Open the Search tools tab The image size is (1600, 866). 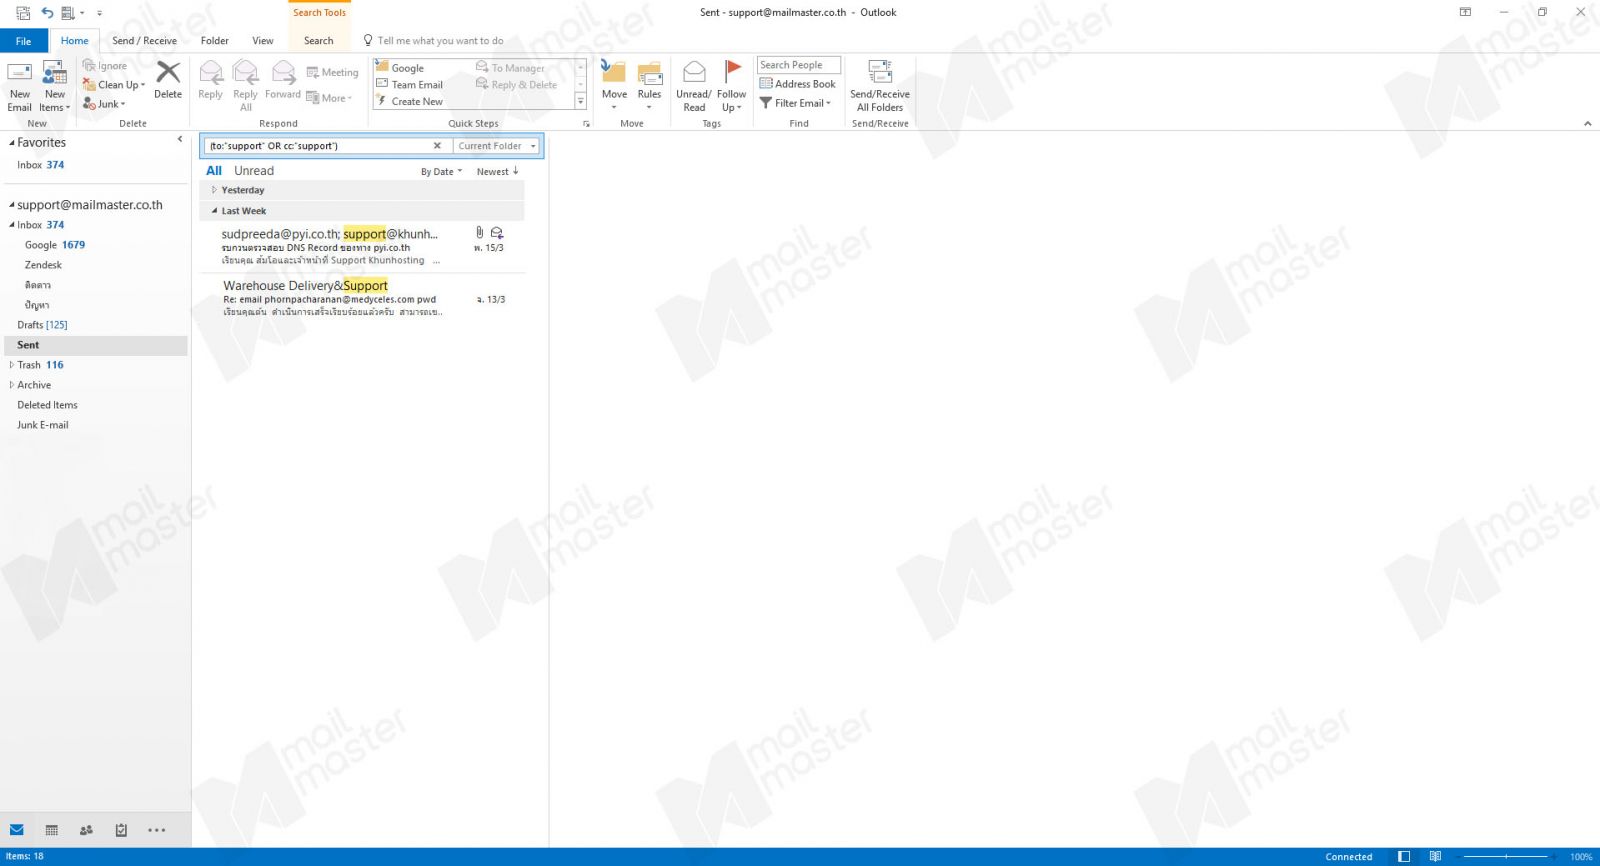tap(319, 41)
